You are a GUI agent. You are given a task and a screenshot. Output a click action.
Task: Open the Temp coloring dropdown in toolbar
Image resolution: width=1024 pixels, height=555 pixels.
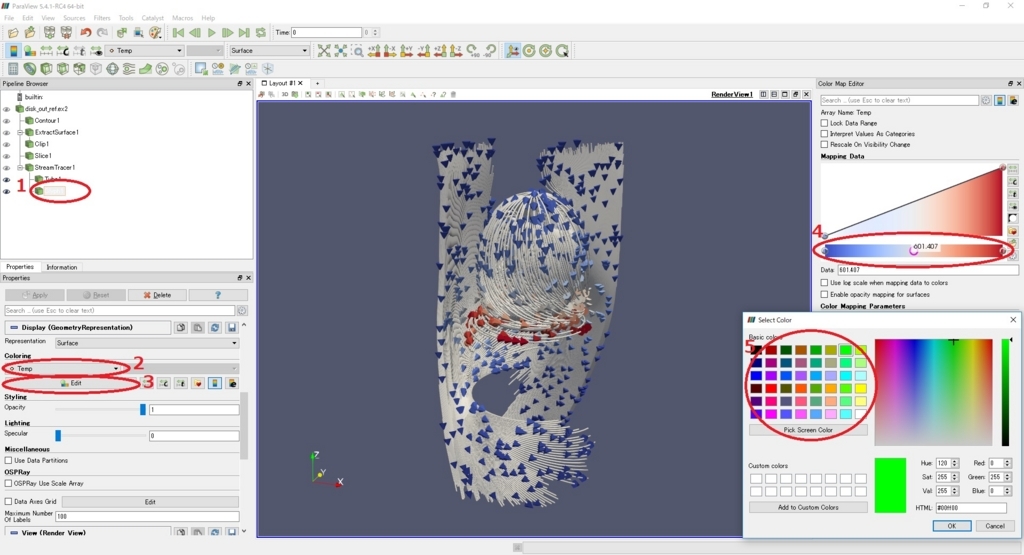click(x=145, y=50)
